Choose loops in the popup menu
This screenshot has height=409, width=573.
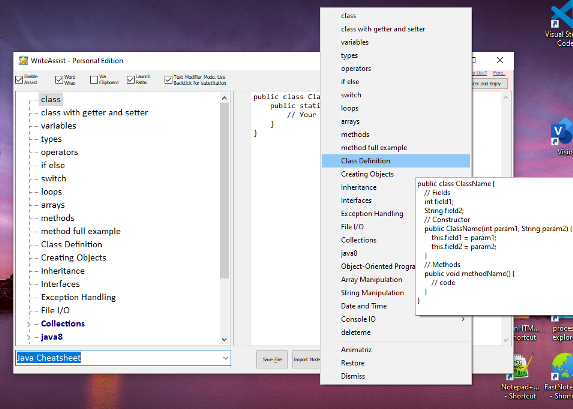[x=396, y=108]
